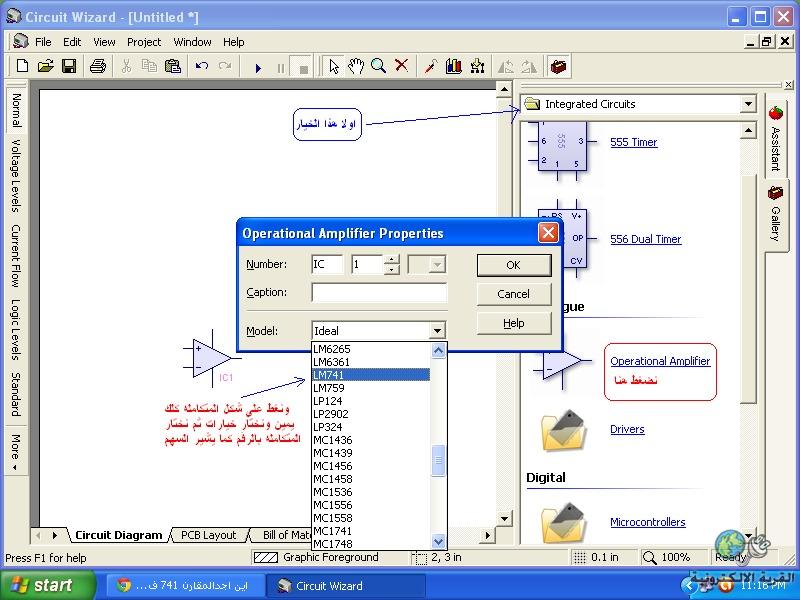Click the IC prefix input field
This screenshot has width=800, height=600.
point(327,264)
